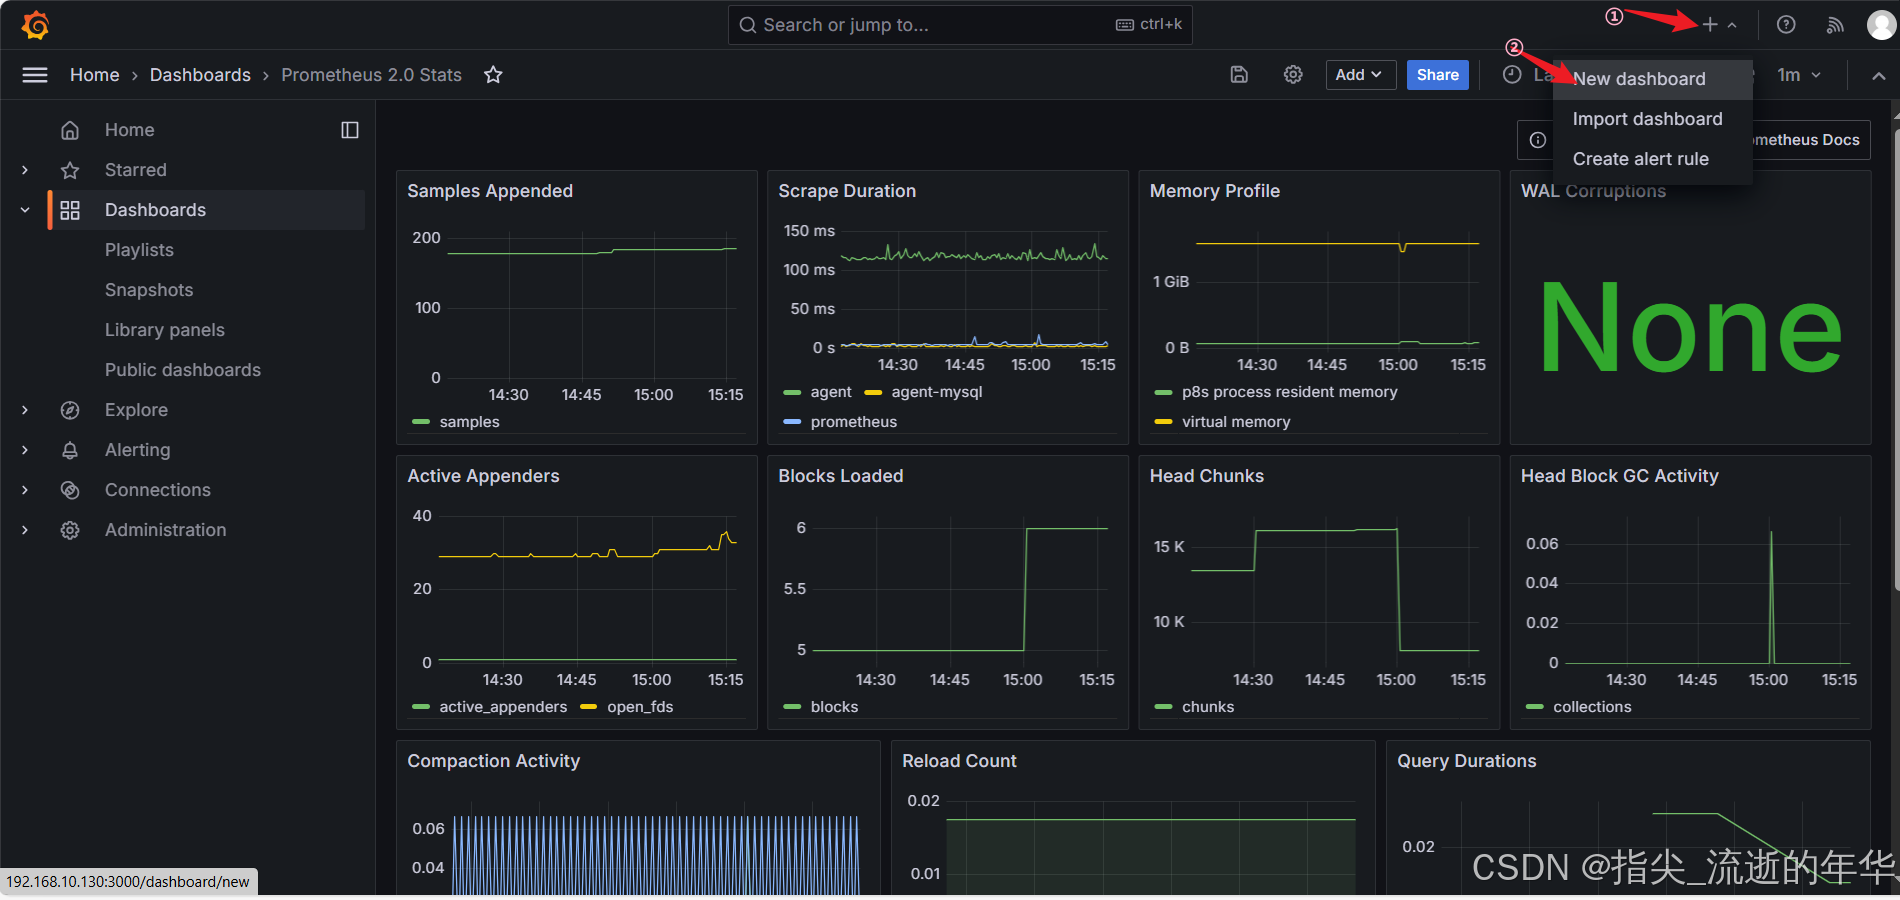Screen dimensions: 1900x900
Task: Toggle the virtual memory legend series
Action: [x=1236, y=422]
